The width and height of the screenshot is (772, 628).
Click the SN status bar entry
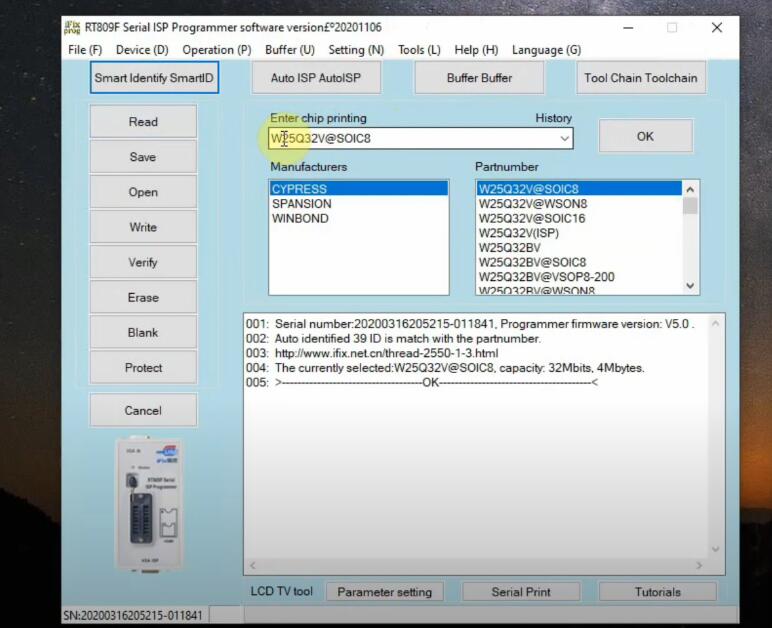(133, 615)
